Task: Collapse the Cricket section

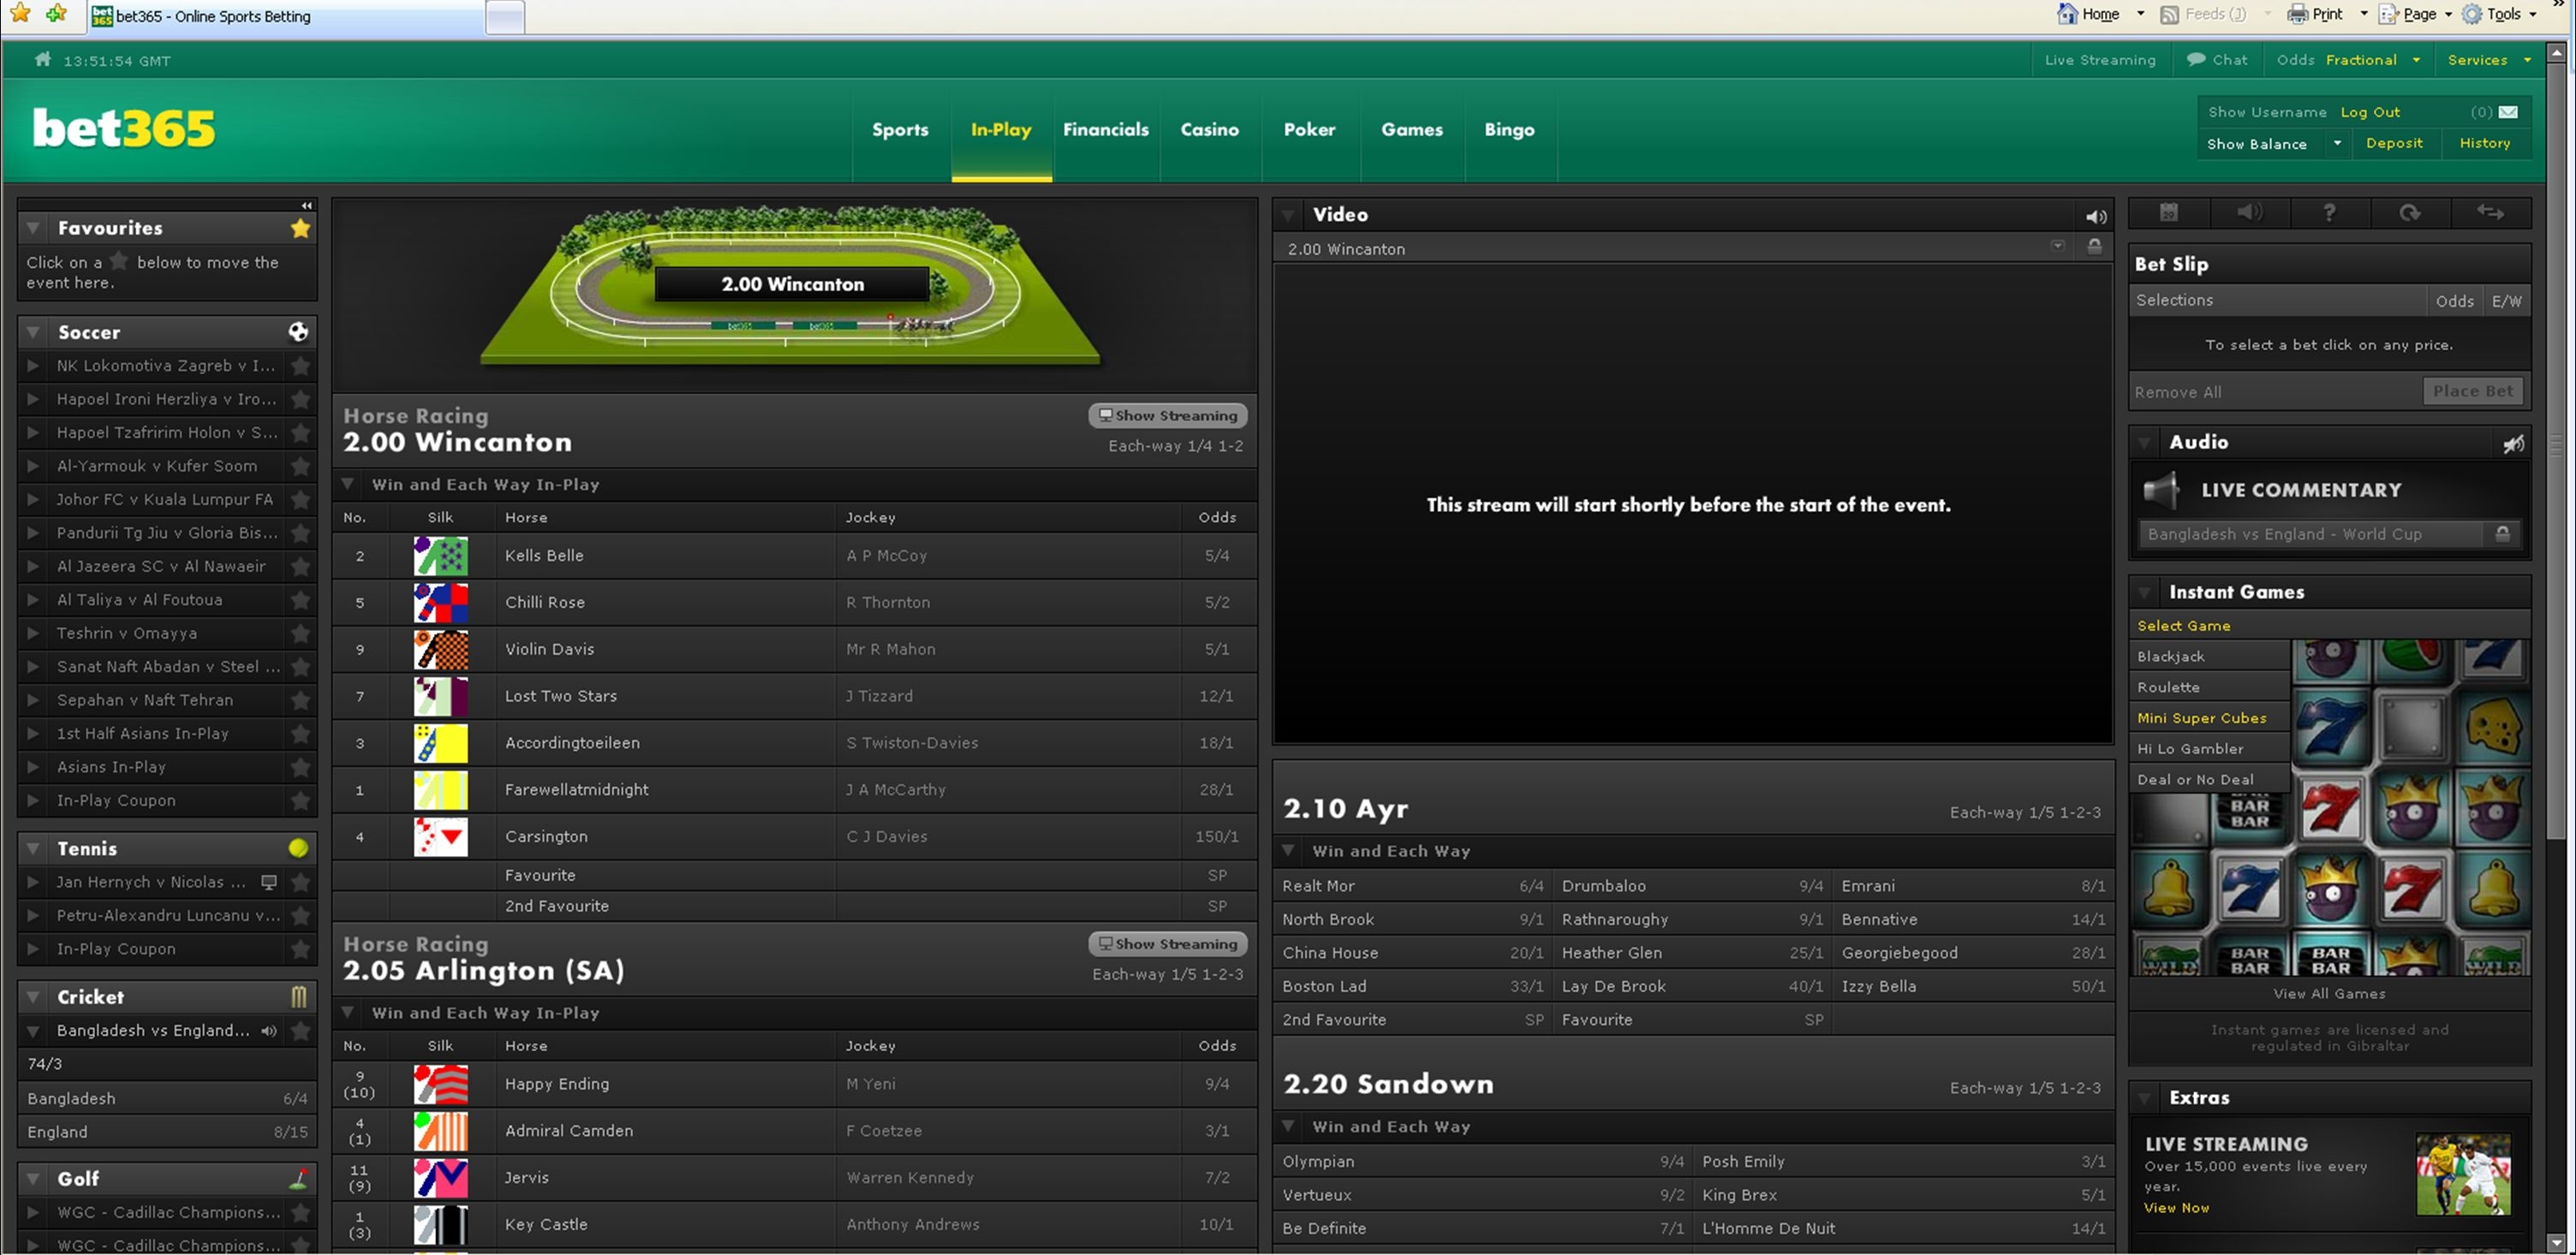Action: (33, 997)
